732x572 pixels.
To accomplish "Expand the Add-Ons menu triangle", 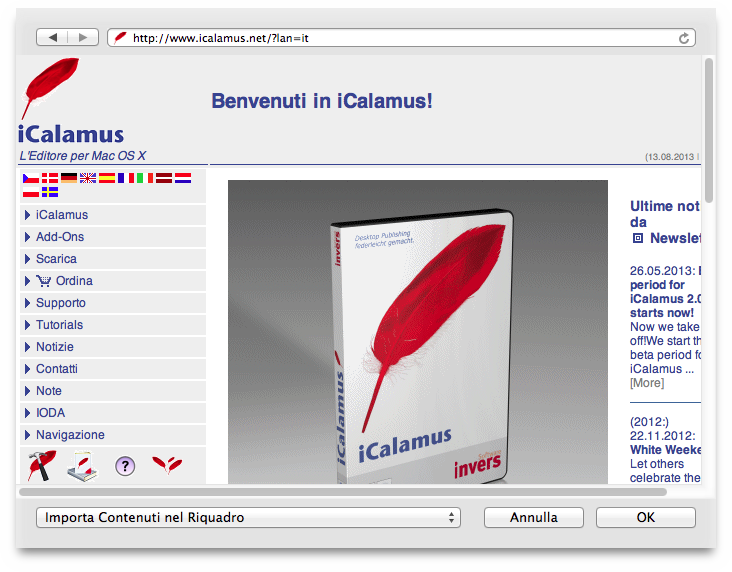I will 28,237.
